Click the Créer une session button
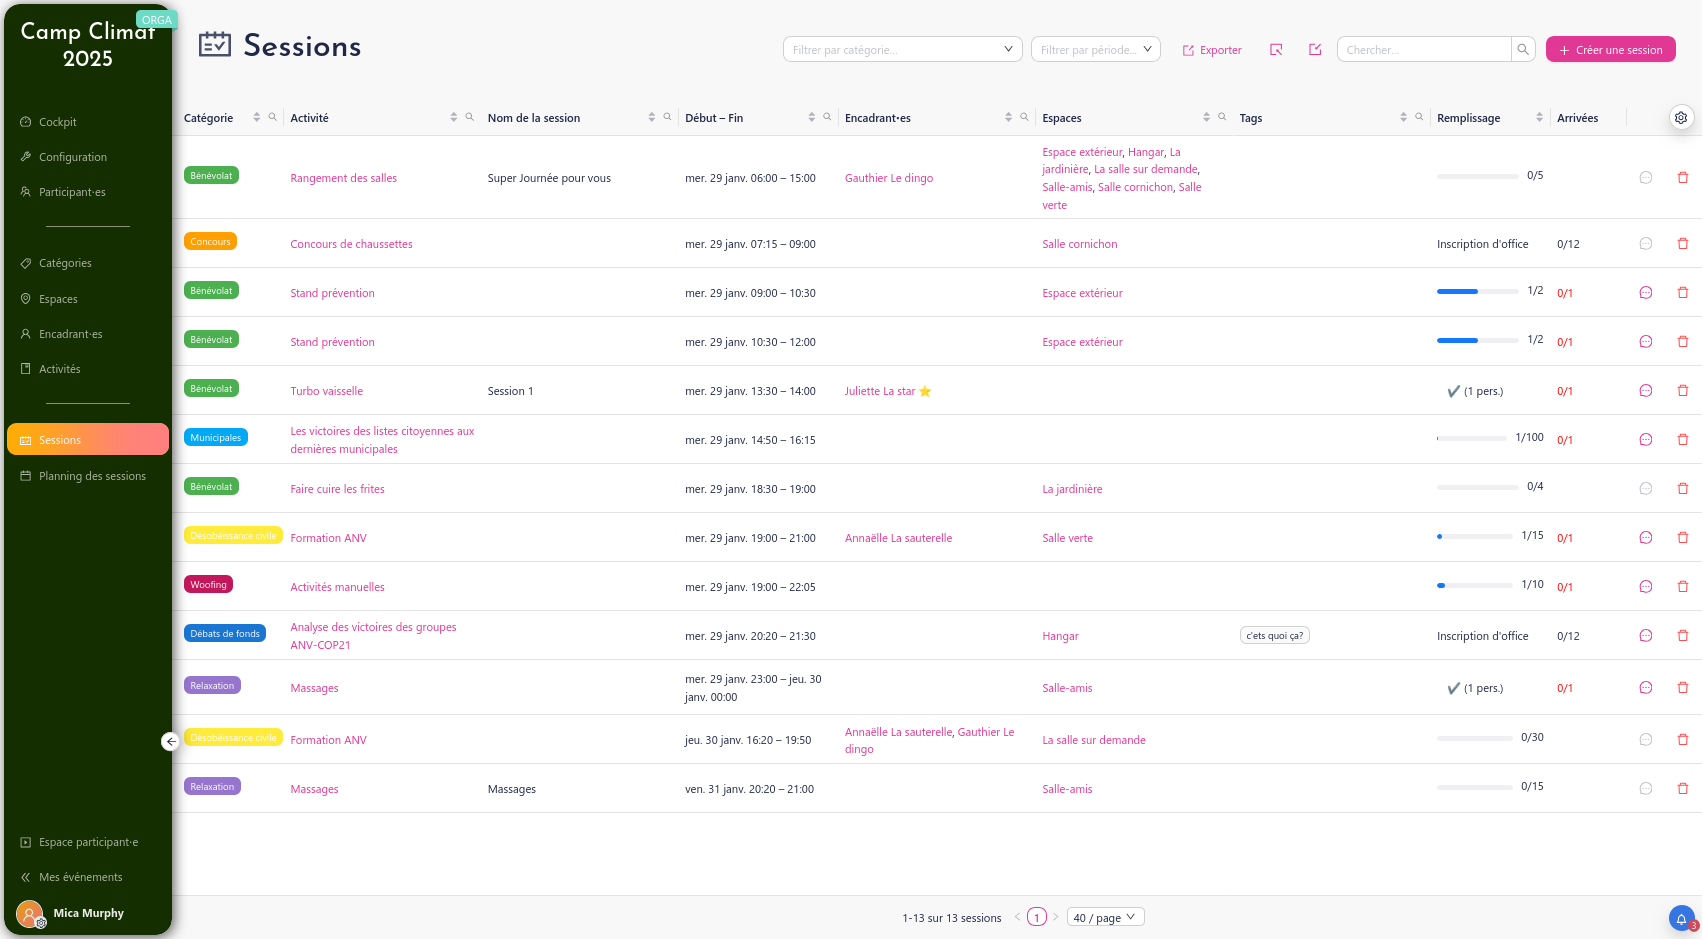 coord(1610,49)
